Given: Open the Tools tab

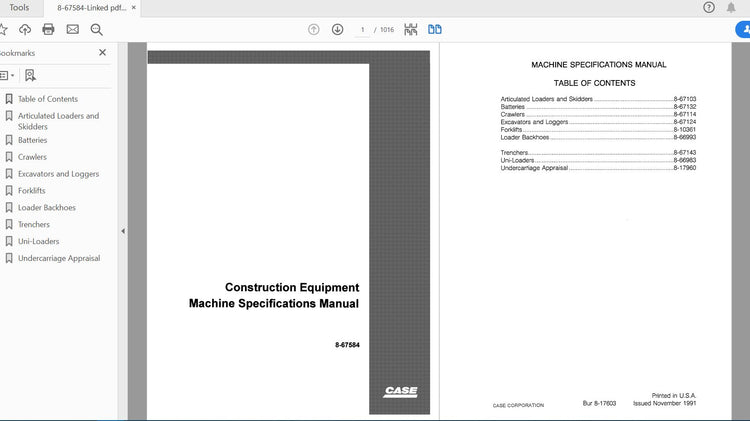Looking at the screenshot, I should [x=19, y=8].
